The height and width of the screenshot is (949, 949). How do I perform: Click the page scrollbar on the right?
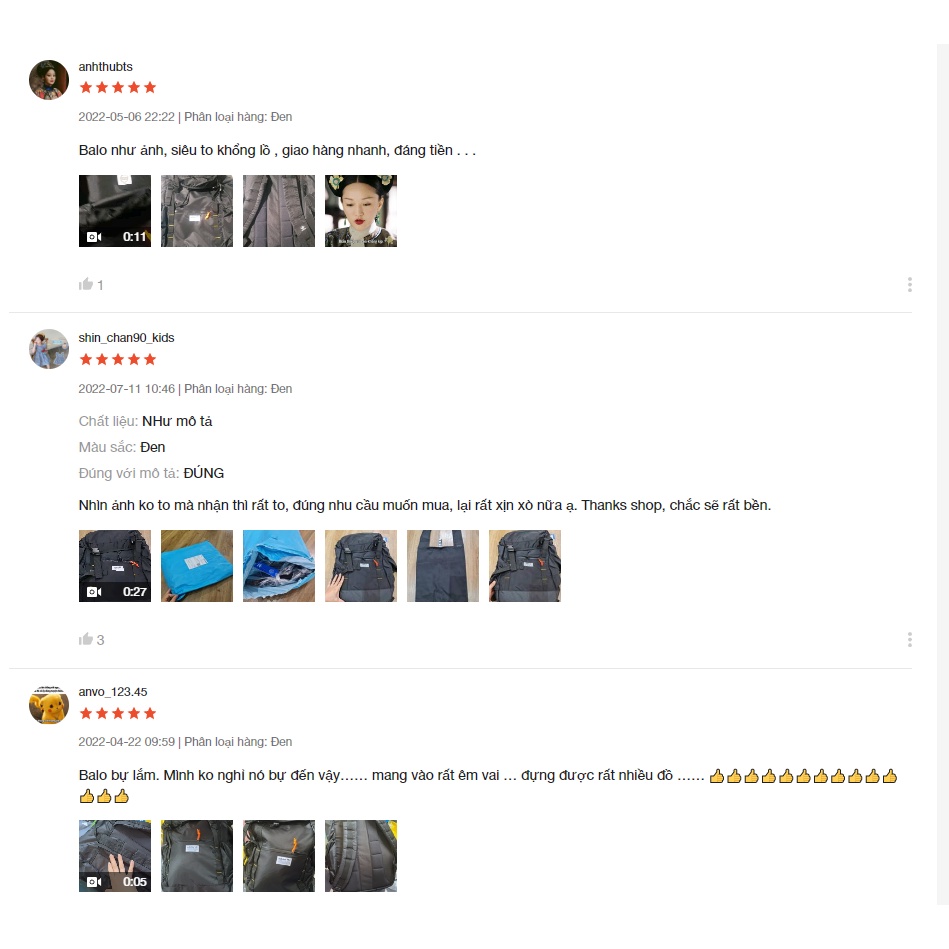(942, 474)
